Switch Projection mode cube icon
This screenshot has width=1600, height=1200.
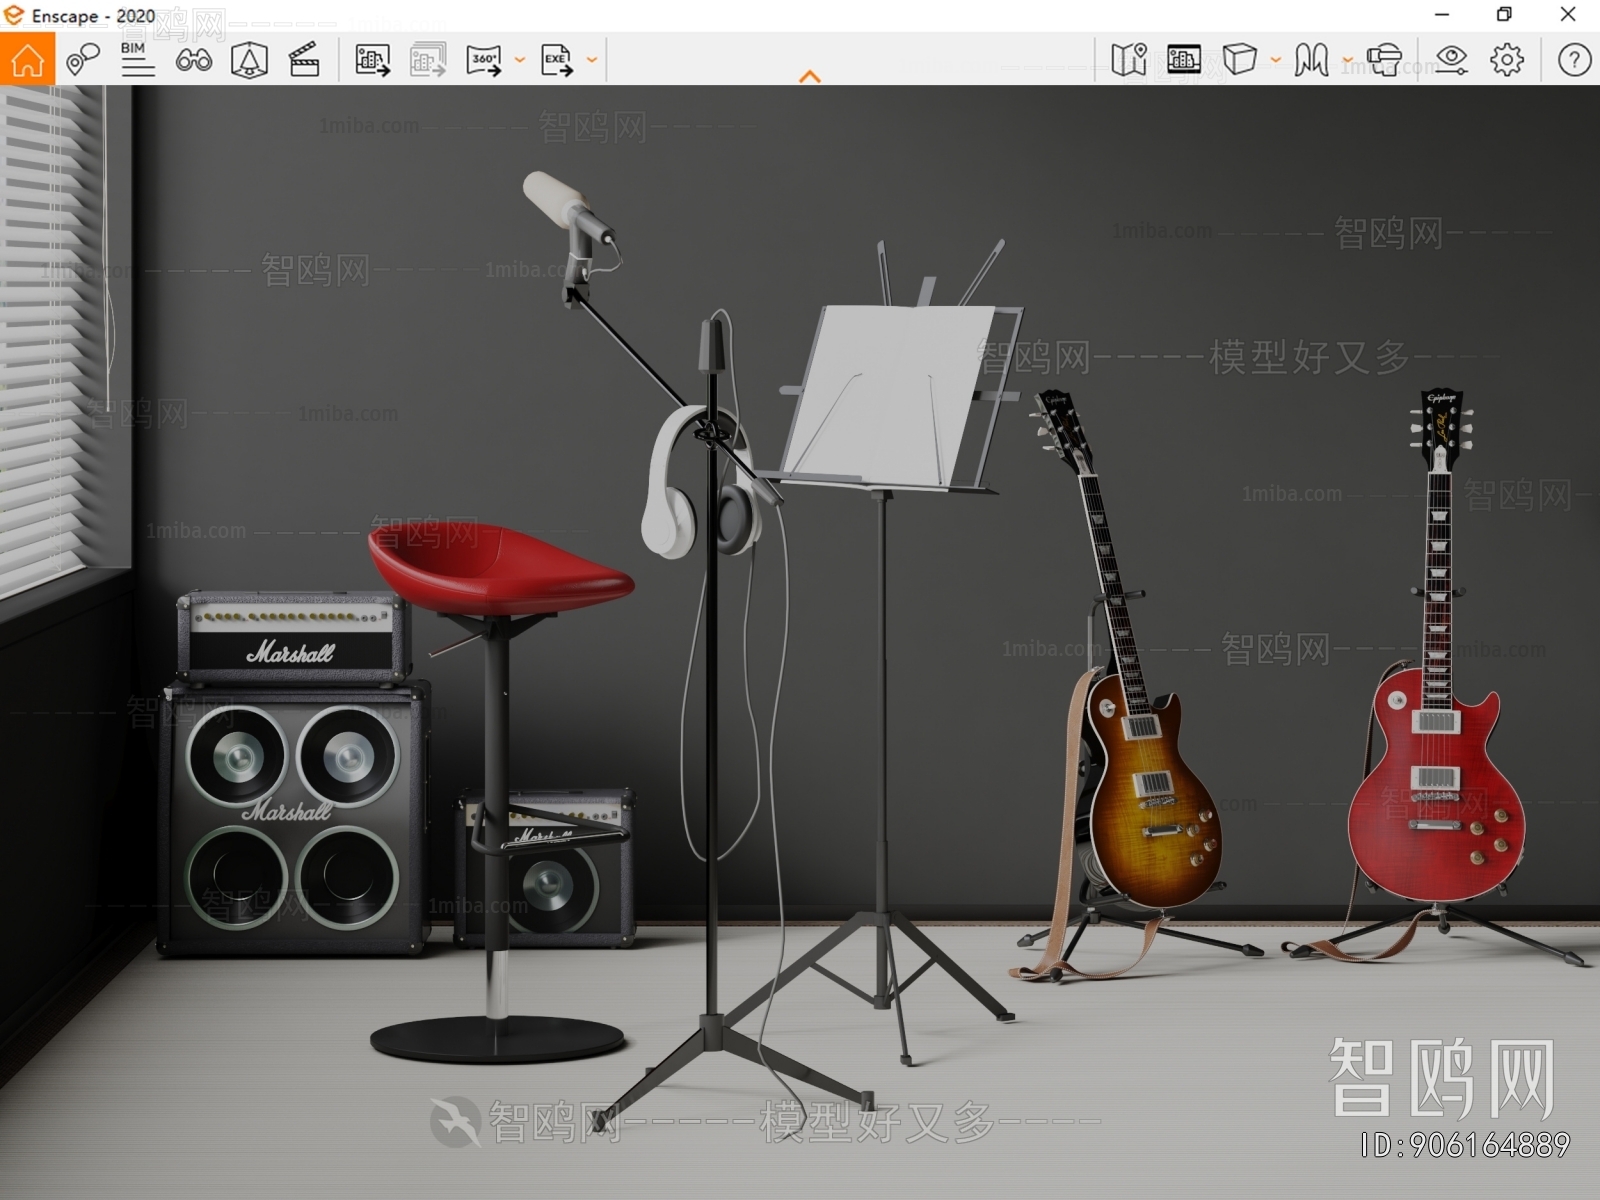point(1240,60)
